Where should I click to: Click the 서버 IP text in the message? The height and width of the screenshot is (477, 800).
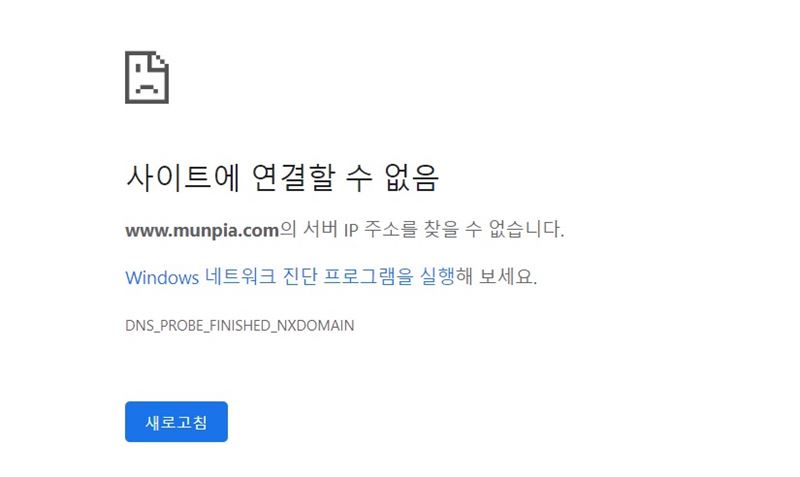(x=331, y=229)
